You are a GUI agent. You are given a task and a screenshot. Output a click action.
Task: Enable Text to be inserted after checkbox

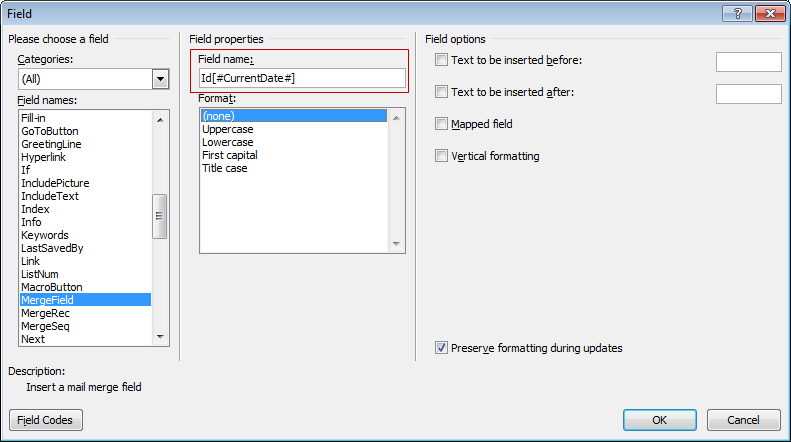[x=442, y=93]
